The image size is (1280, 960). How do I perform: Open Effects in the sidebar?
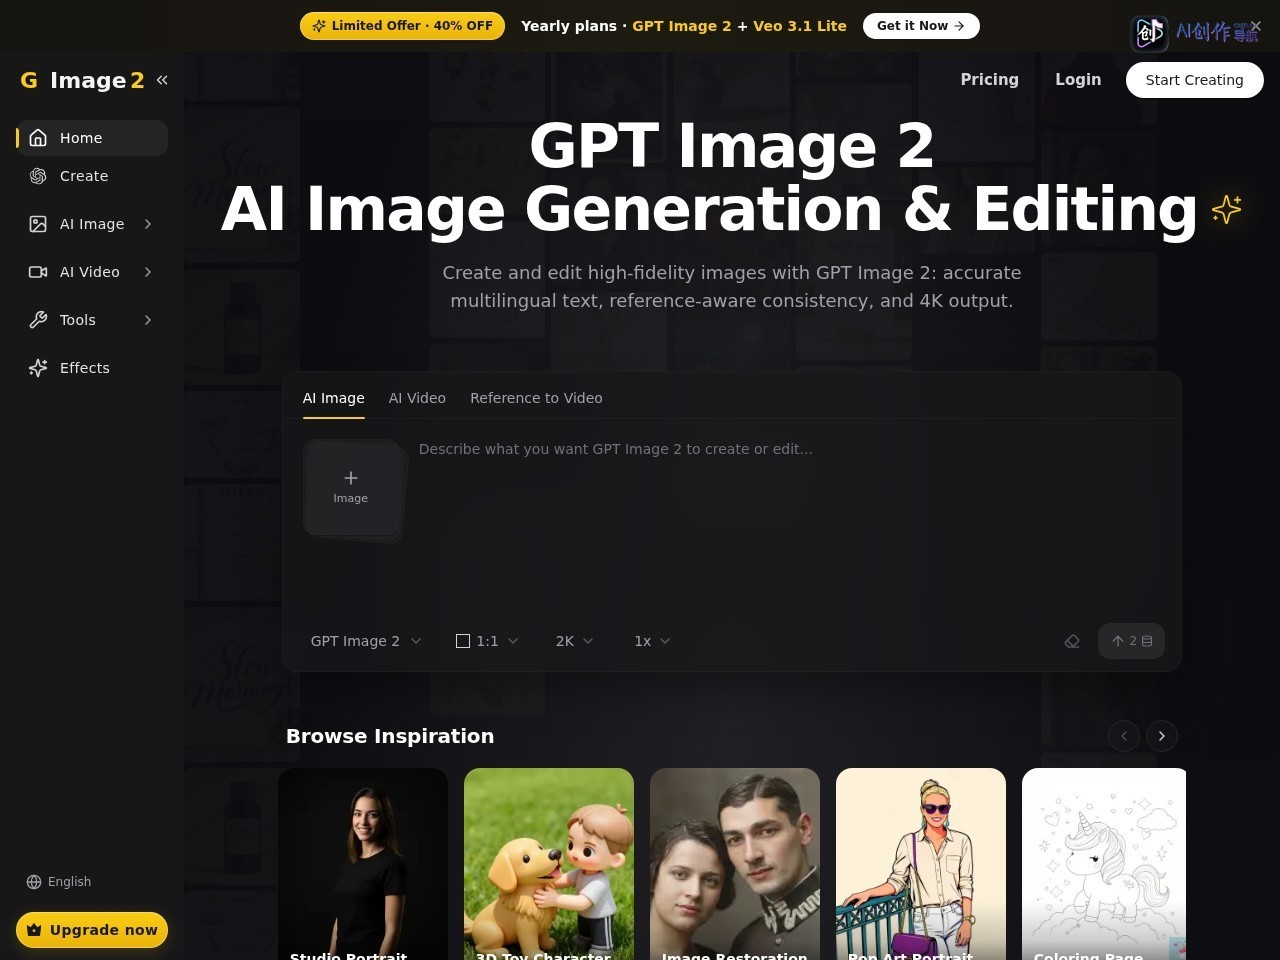tap(92, 368)
